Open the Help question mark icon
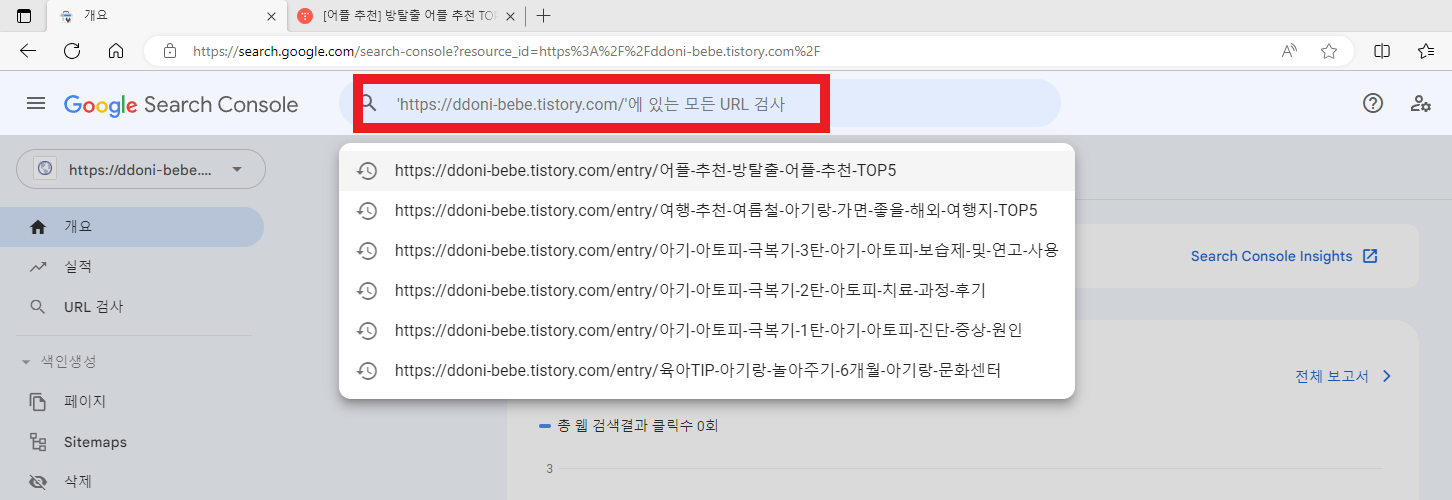 (1373, 103)
